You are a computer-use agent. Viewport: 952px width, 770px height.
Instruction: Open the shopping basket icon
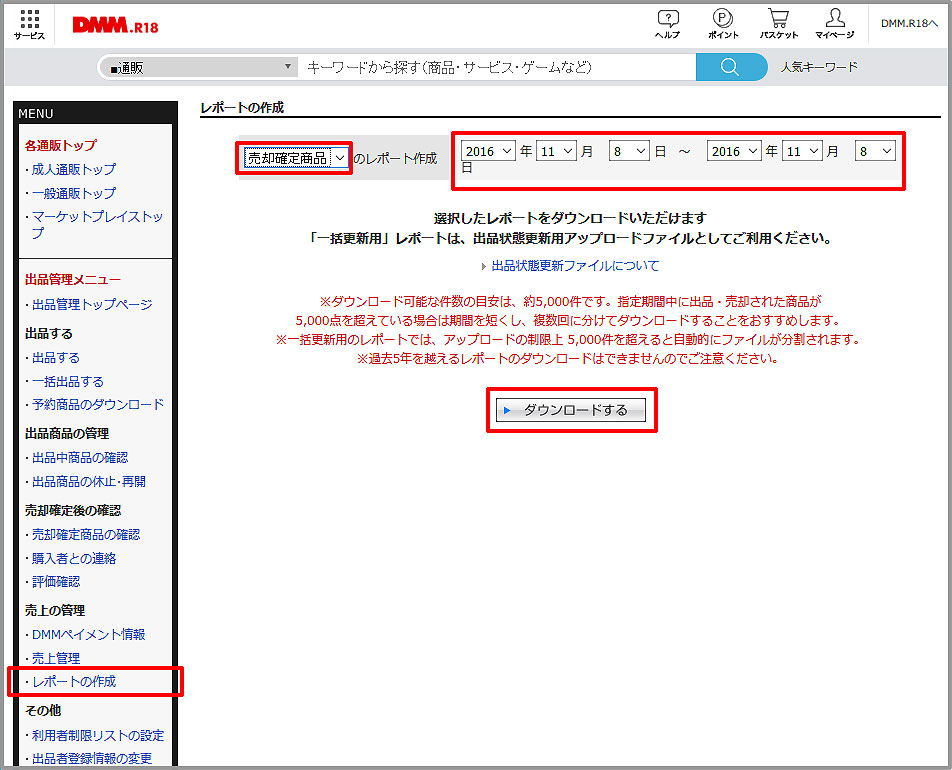pos(778,23)
